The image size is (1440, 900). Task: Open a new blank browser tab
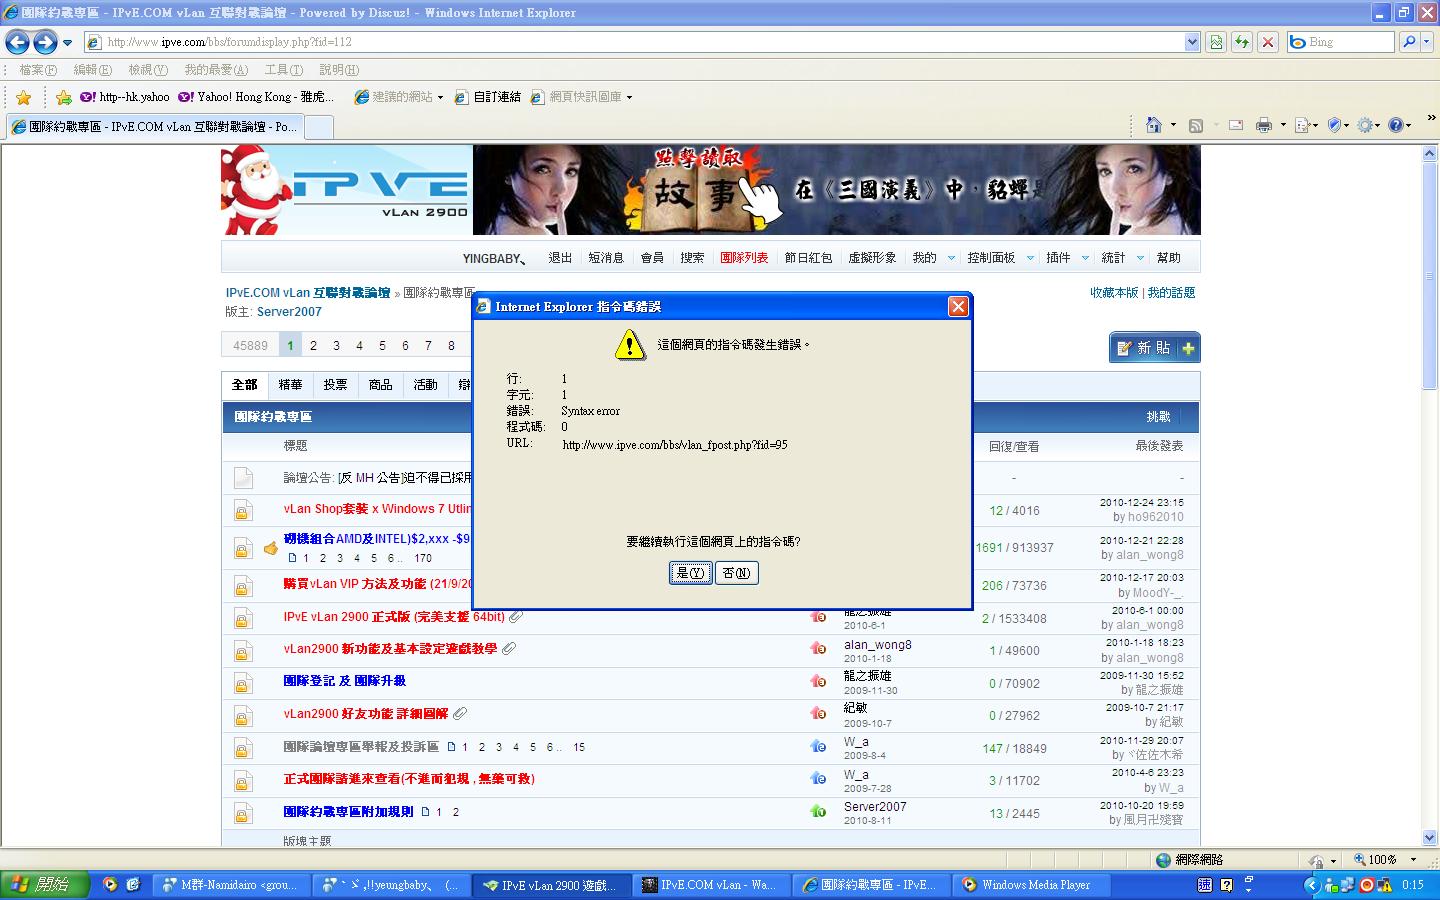[318, 127]
